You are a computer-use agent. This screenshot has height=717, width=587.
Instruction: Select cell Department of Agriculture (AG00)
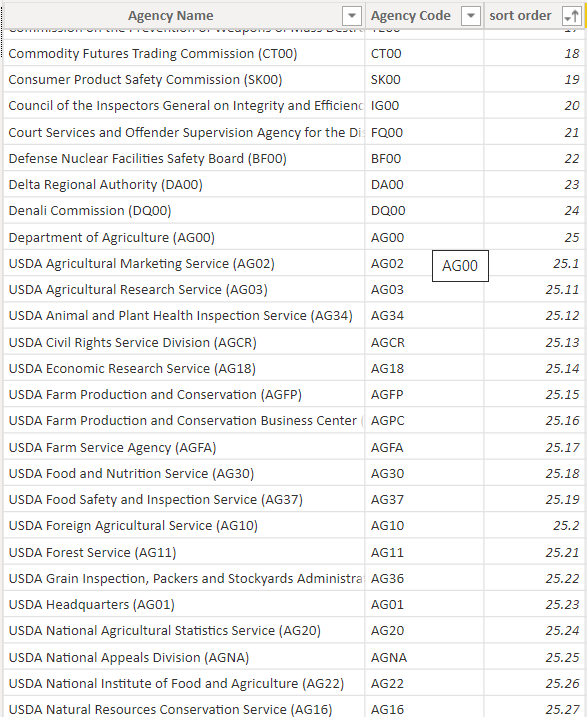[x=184, y=238]
